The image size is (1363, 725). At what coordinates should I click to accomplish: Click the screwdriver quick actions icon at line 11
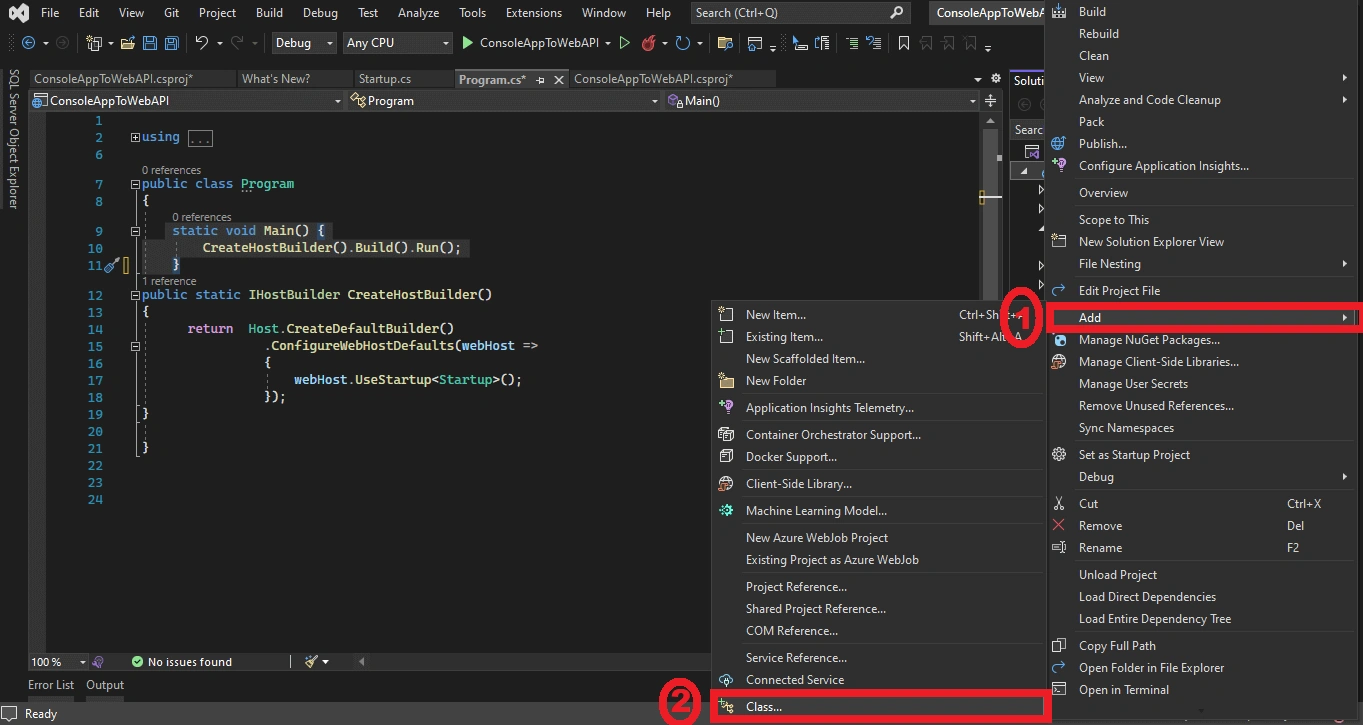[111, 265]
